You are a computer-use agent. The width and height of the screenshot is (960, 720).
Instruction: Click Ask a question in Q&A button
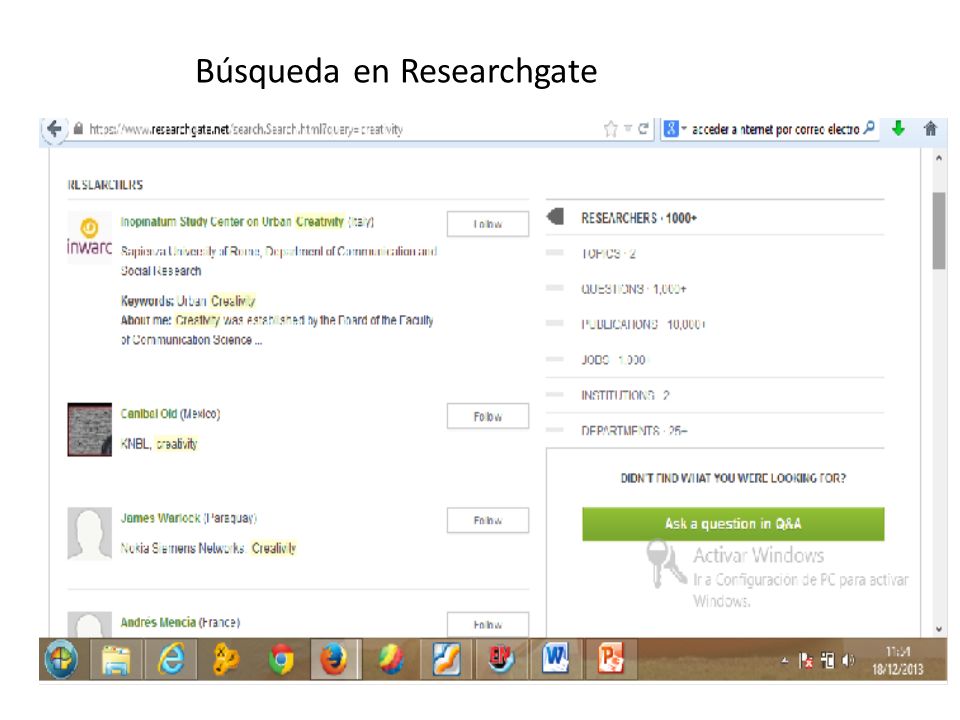pos(733,524)
